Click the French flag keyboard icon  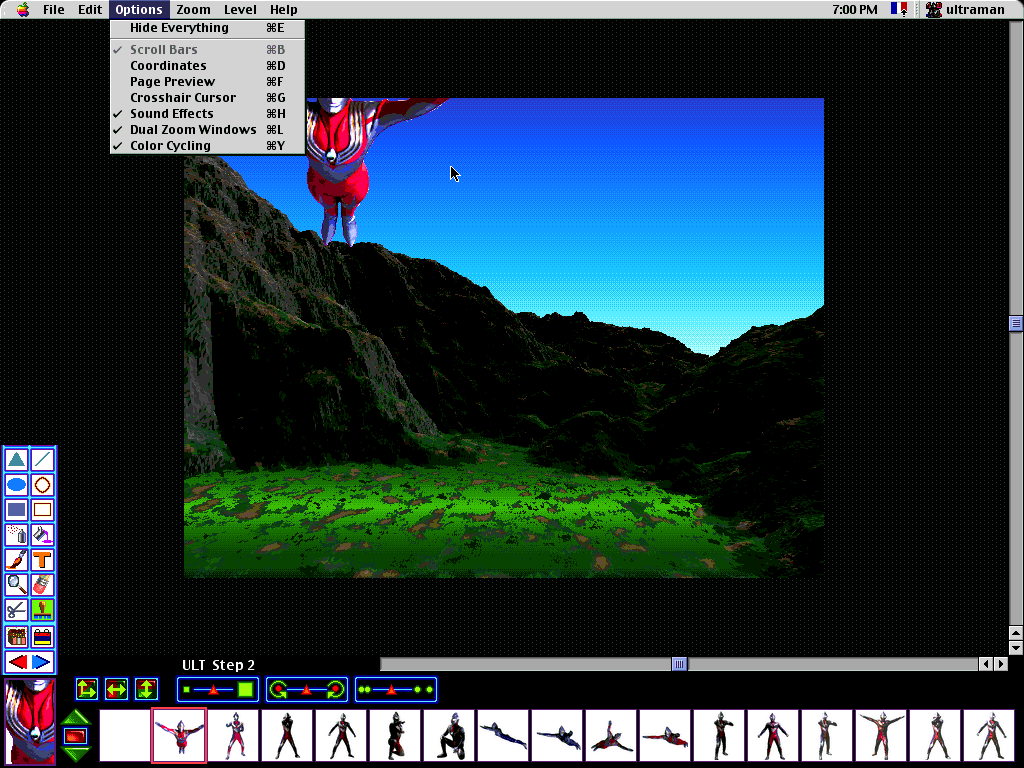[899, 9]
